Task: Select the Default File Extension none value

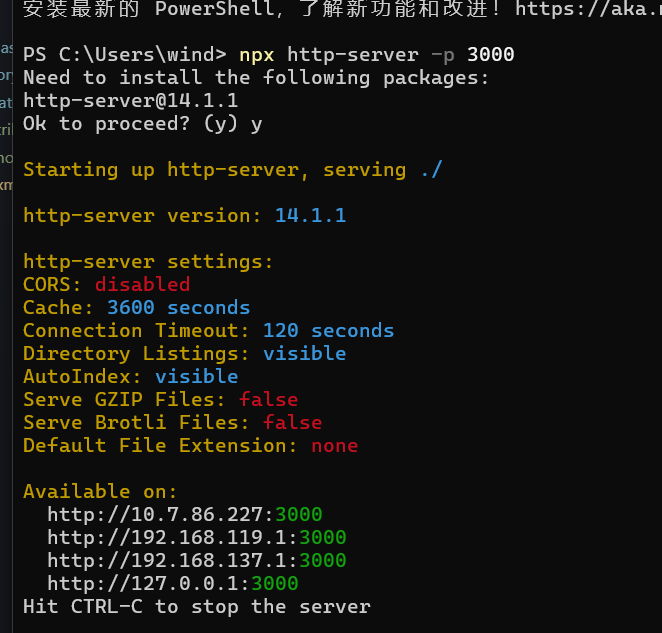Action: pyautogui.click(x=334, y=446)
